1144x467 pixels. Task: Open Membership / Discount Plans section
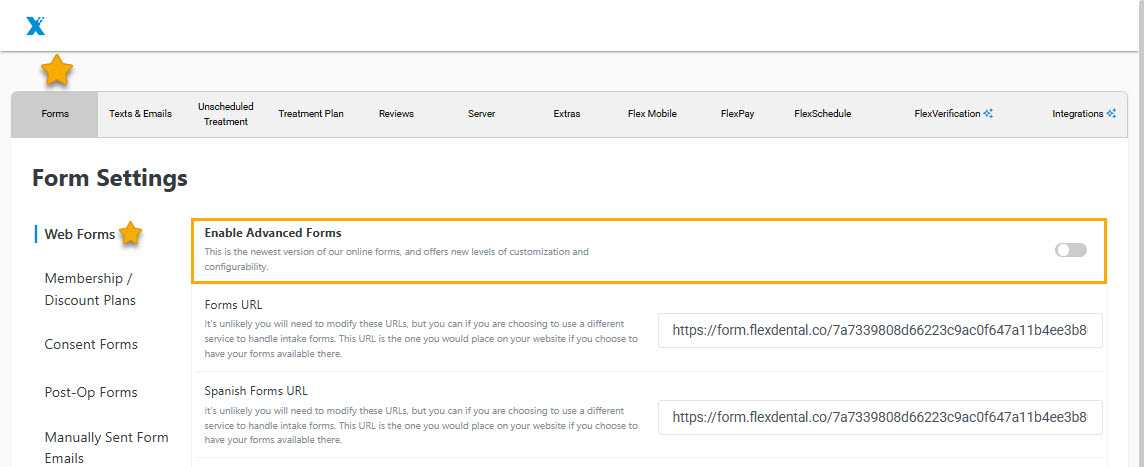click(90, 289)
